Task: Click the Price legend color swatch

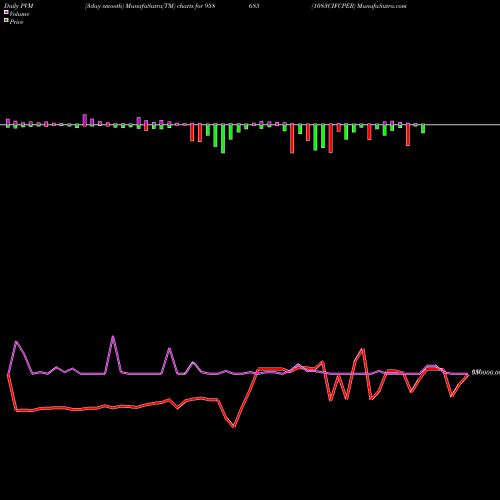Action: [6, 21]
